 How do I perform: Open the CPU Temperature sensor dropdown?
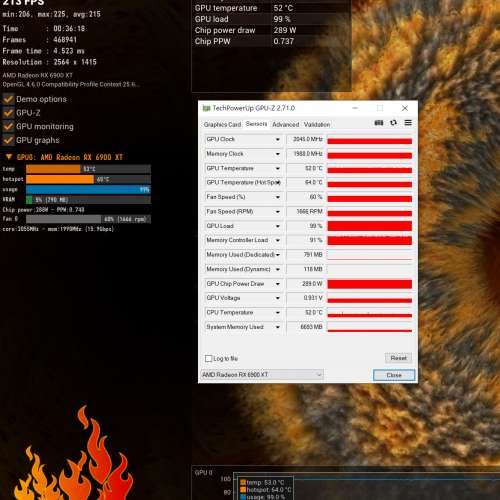(278, 313)
